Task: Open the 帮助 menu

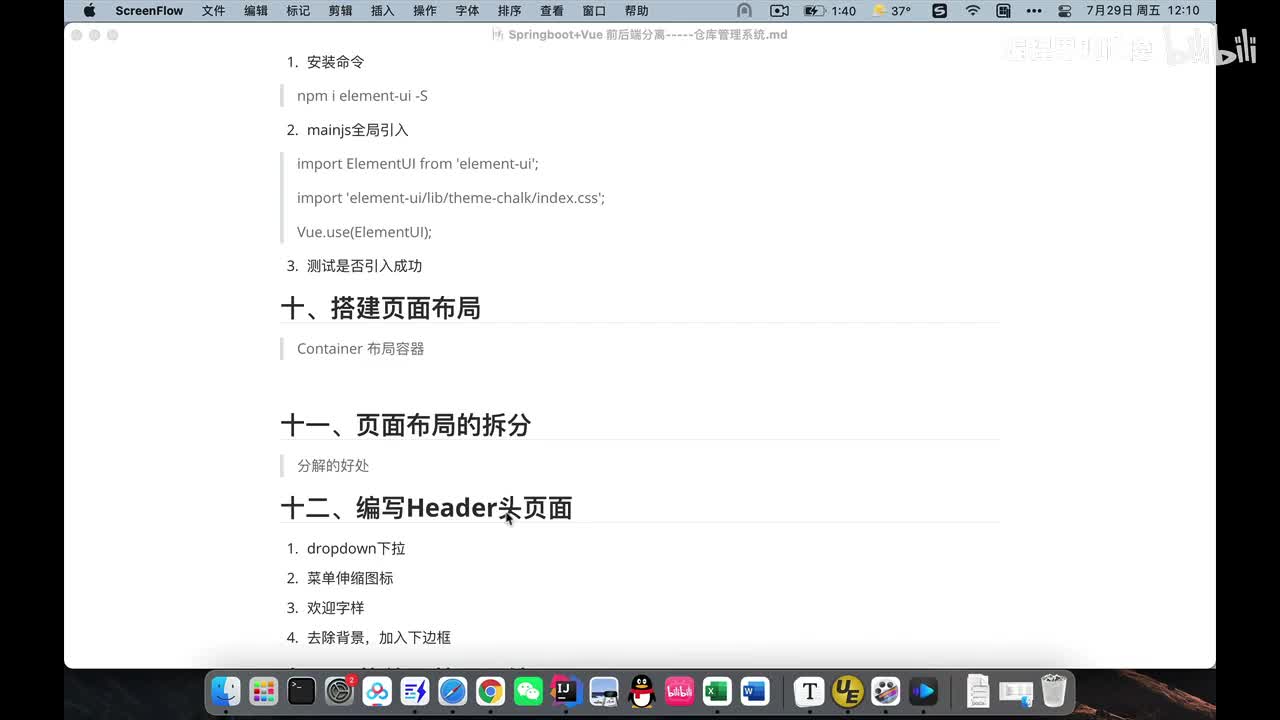Action: tap(636, 11)
